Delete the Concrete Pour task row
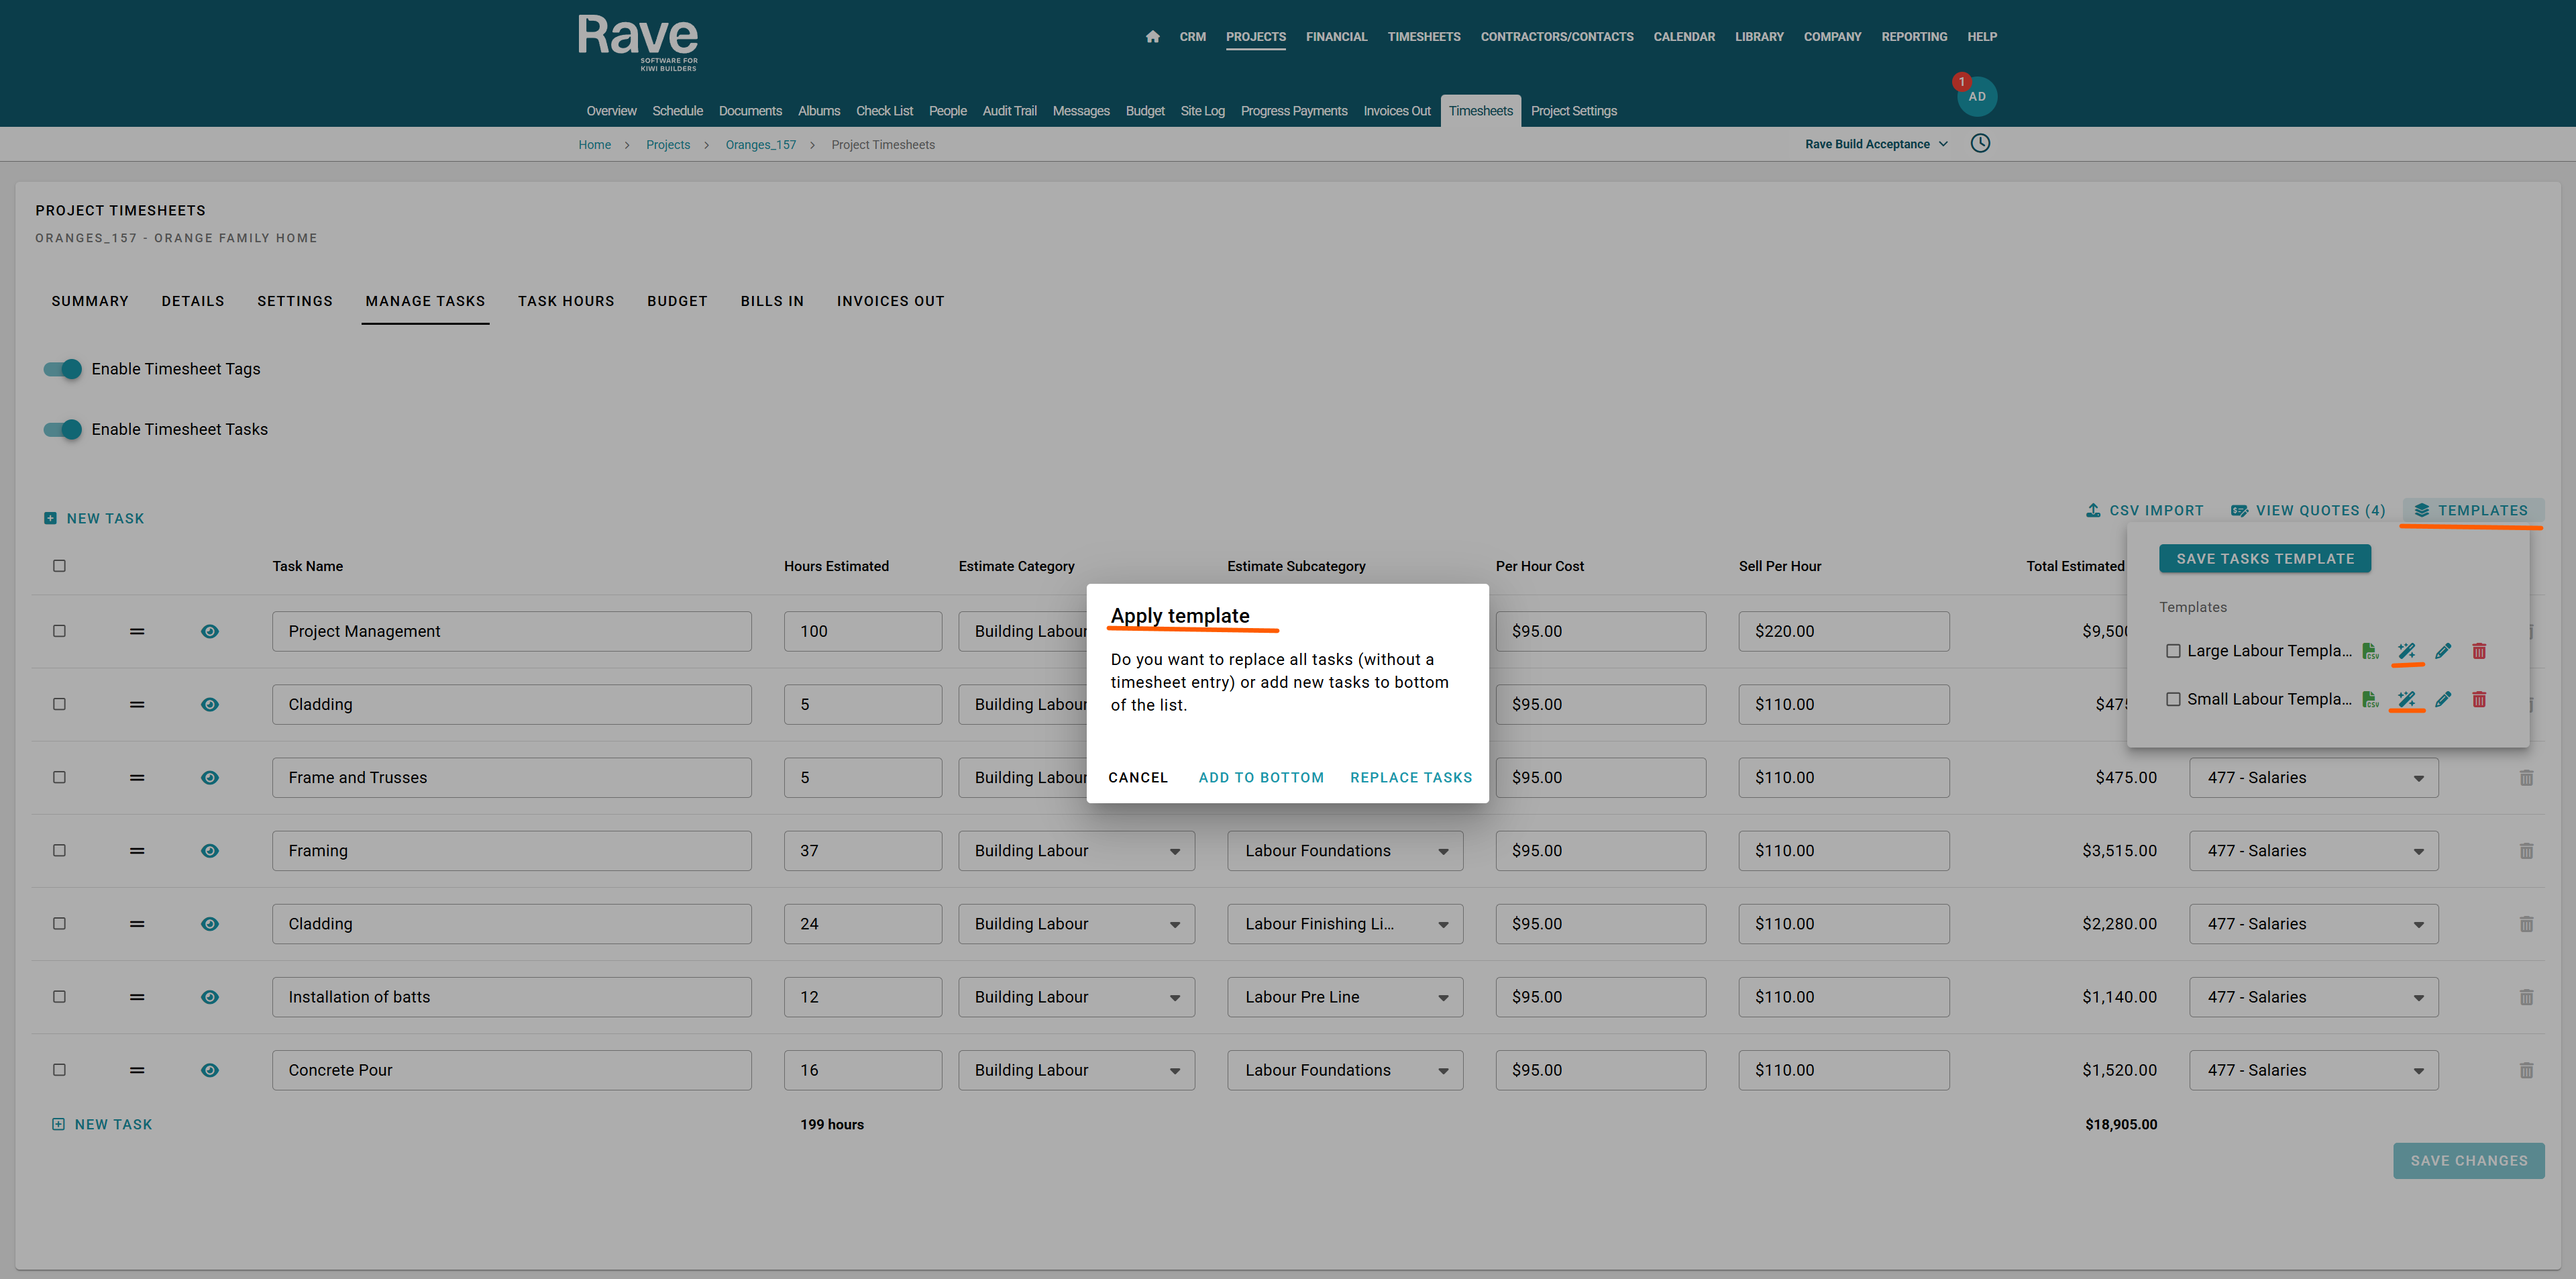This screenshot has width=2576, height=1279. point(2526,1070)
